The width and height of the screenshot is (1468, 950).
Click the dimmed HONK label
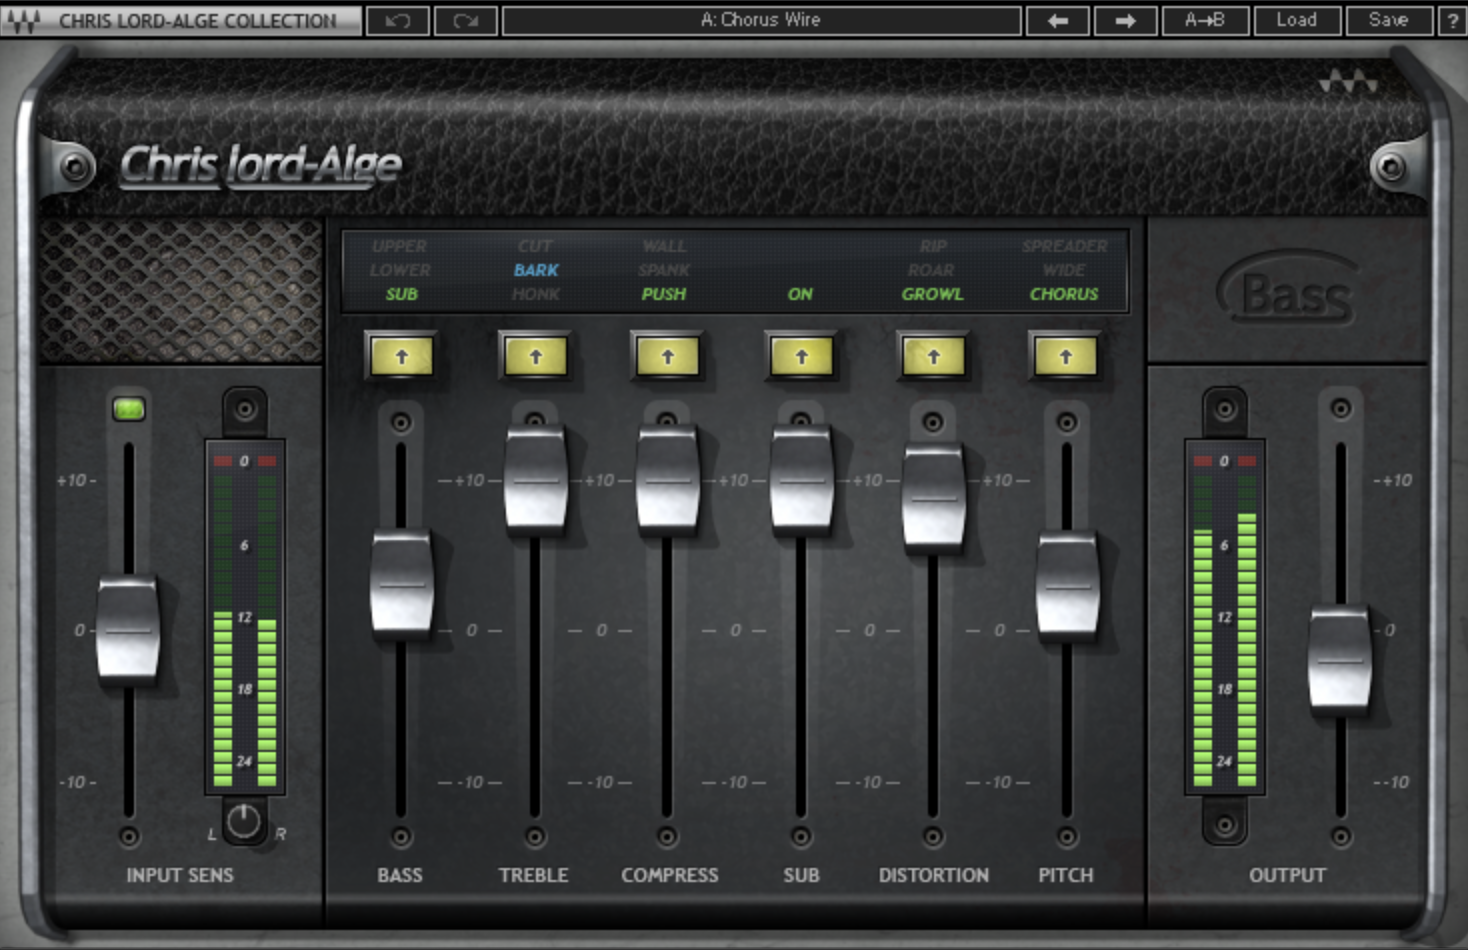click(536, 294)
